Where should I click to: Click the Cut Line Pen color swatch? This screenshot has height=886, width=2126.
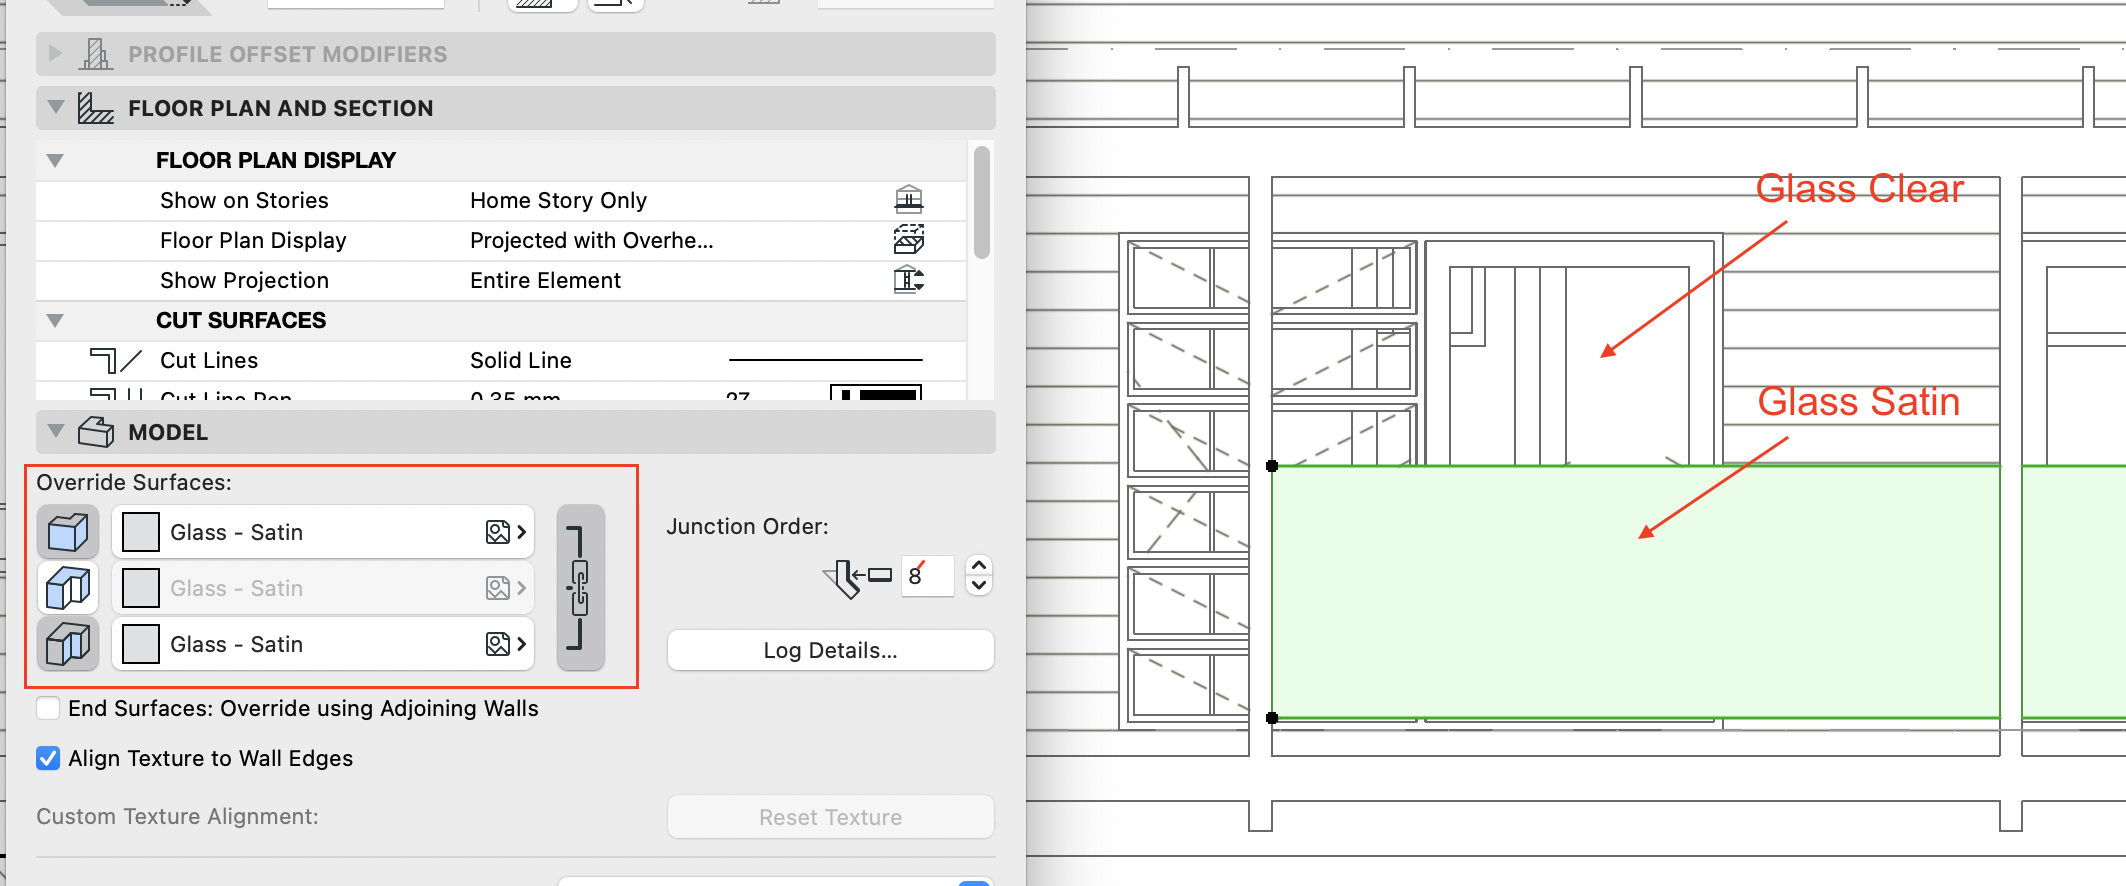876,392
